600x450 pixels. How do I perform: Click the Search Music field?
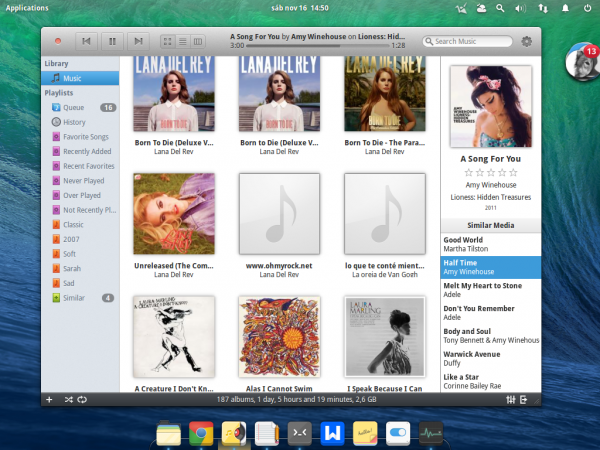click(467, 41)
